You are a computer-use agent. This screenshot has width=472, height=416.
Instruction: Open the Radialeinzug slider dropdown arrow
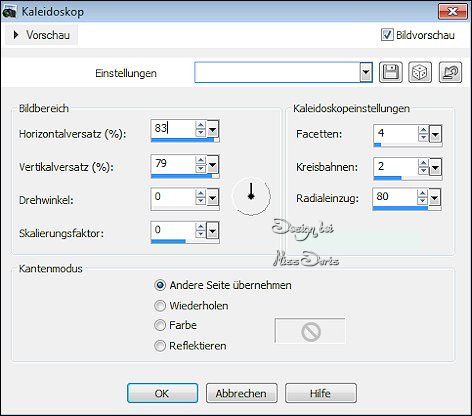point(434,198)
